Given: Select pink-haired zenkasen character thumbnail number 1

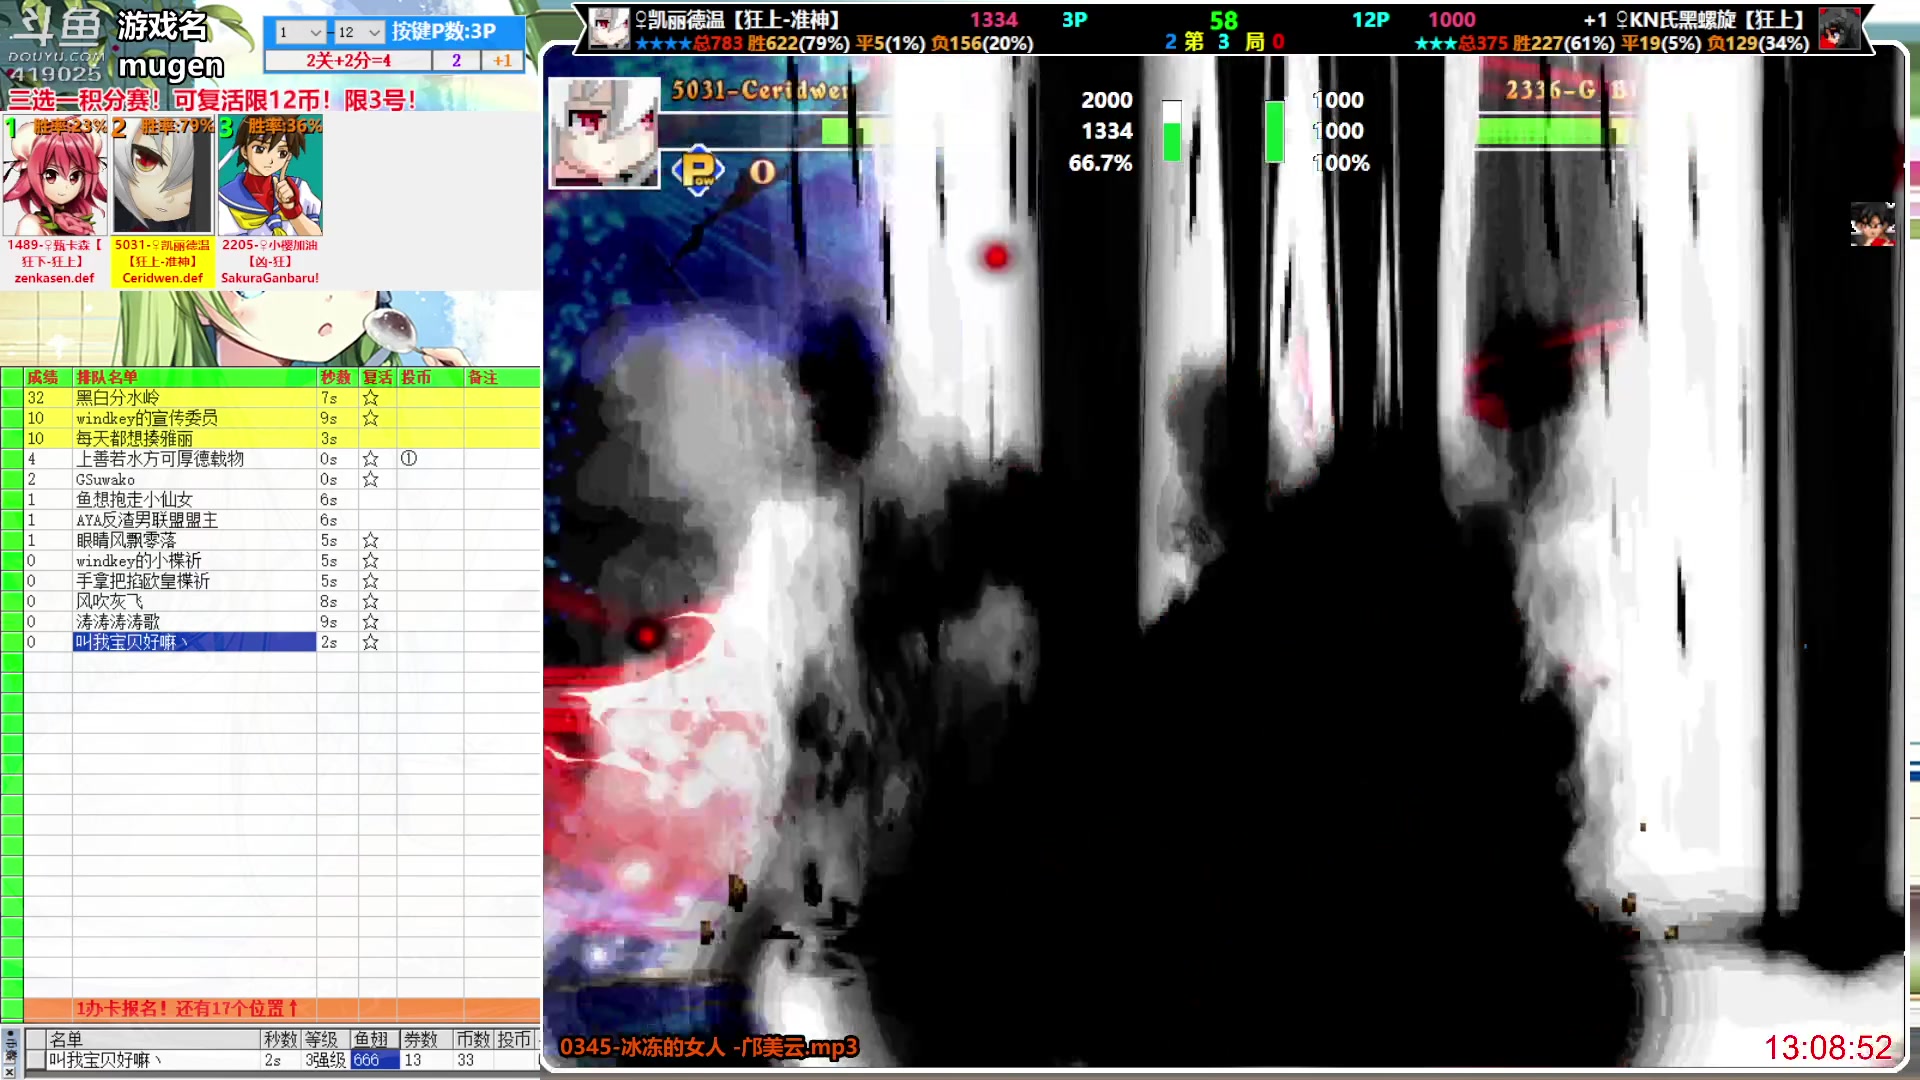Looking at the screenshot, I should (54, 176).
